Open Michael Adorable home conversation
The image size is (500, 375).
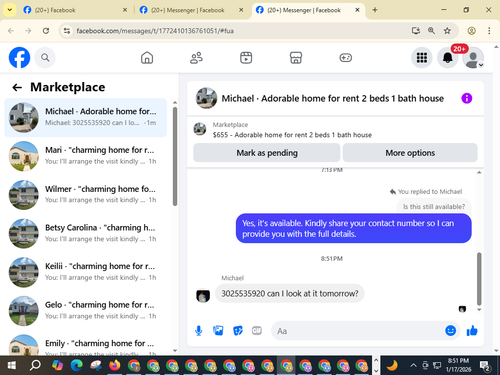point(86,117)
